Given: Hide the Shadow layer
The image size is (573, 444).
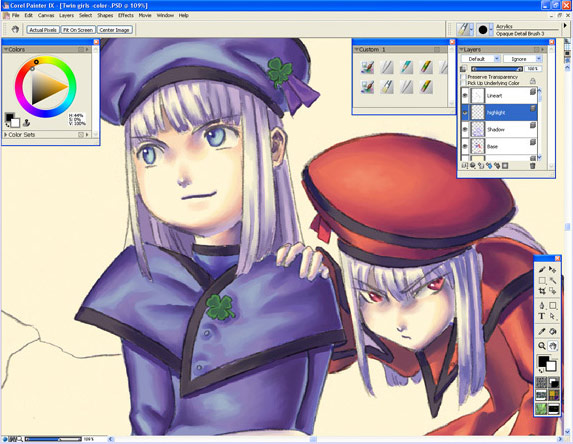Looking at the screenshot, I should (465, 129).
